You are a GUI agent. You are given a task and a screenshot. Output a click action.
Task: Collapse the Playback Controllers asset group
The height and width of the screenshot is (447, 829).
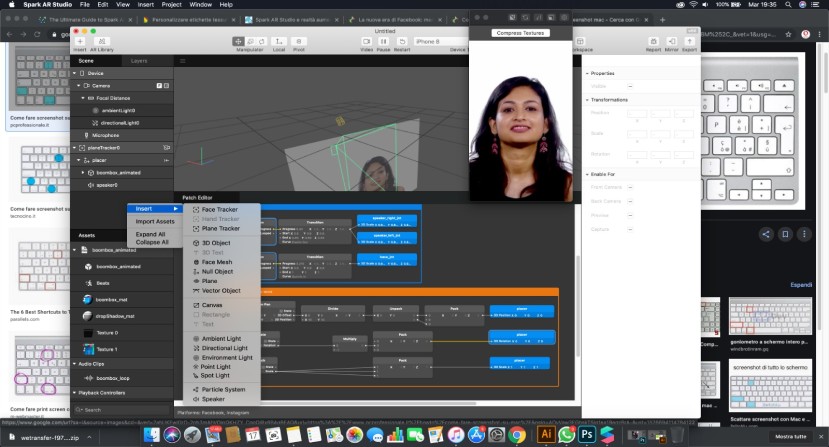tap(75, 393)
